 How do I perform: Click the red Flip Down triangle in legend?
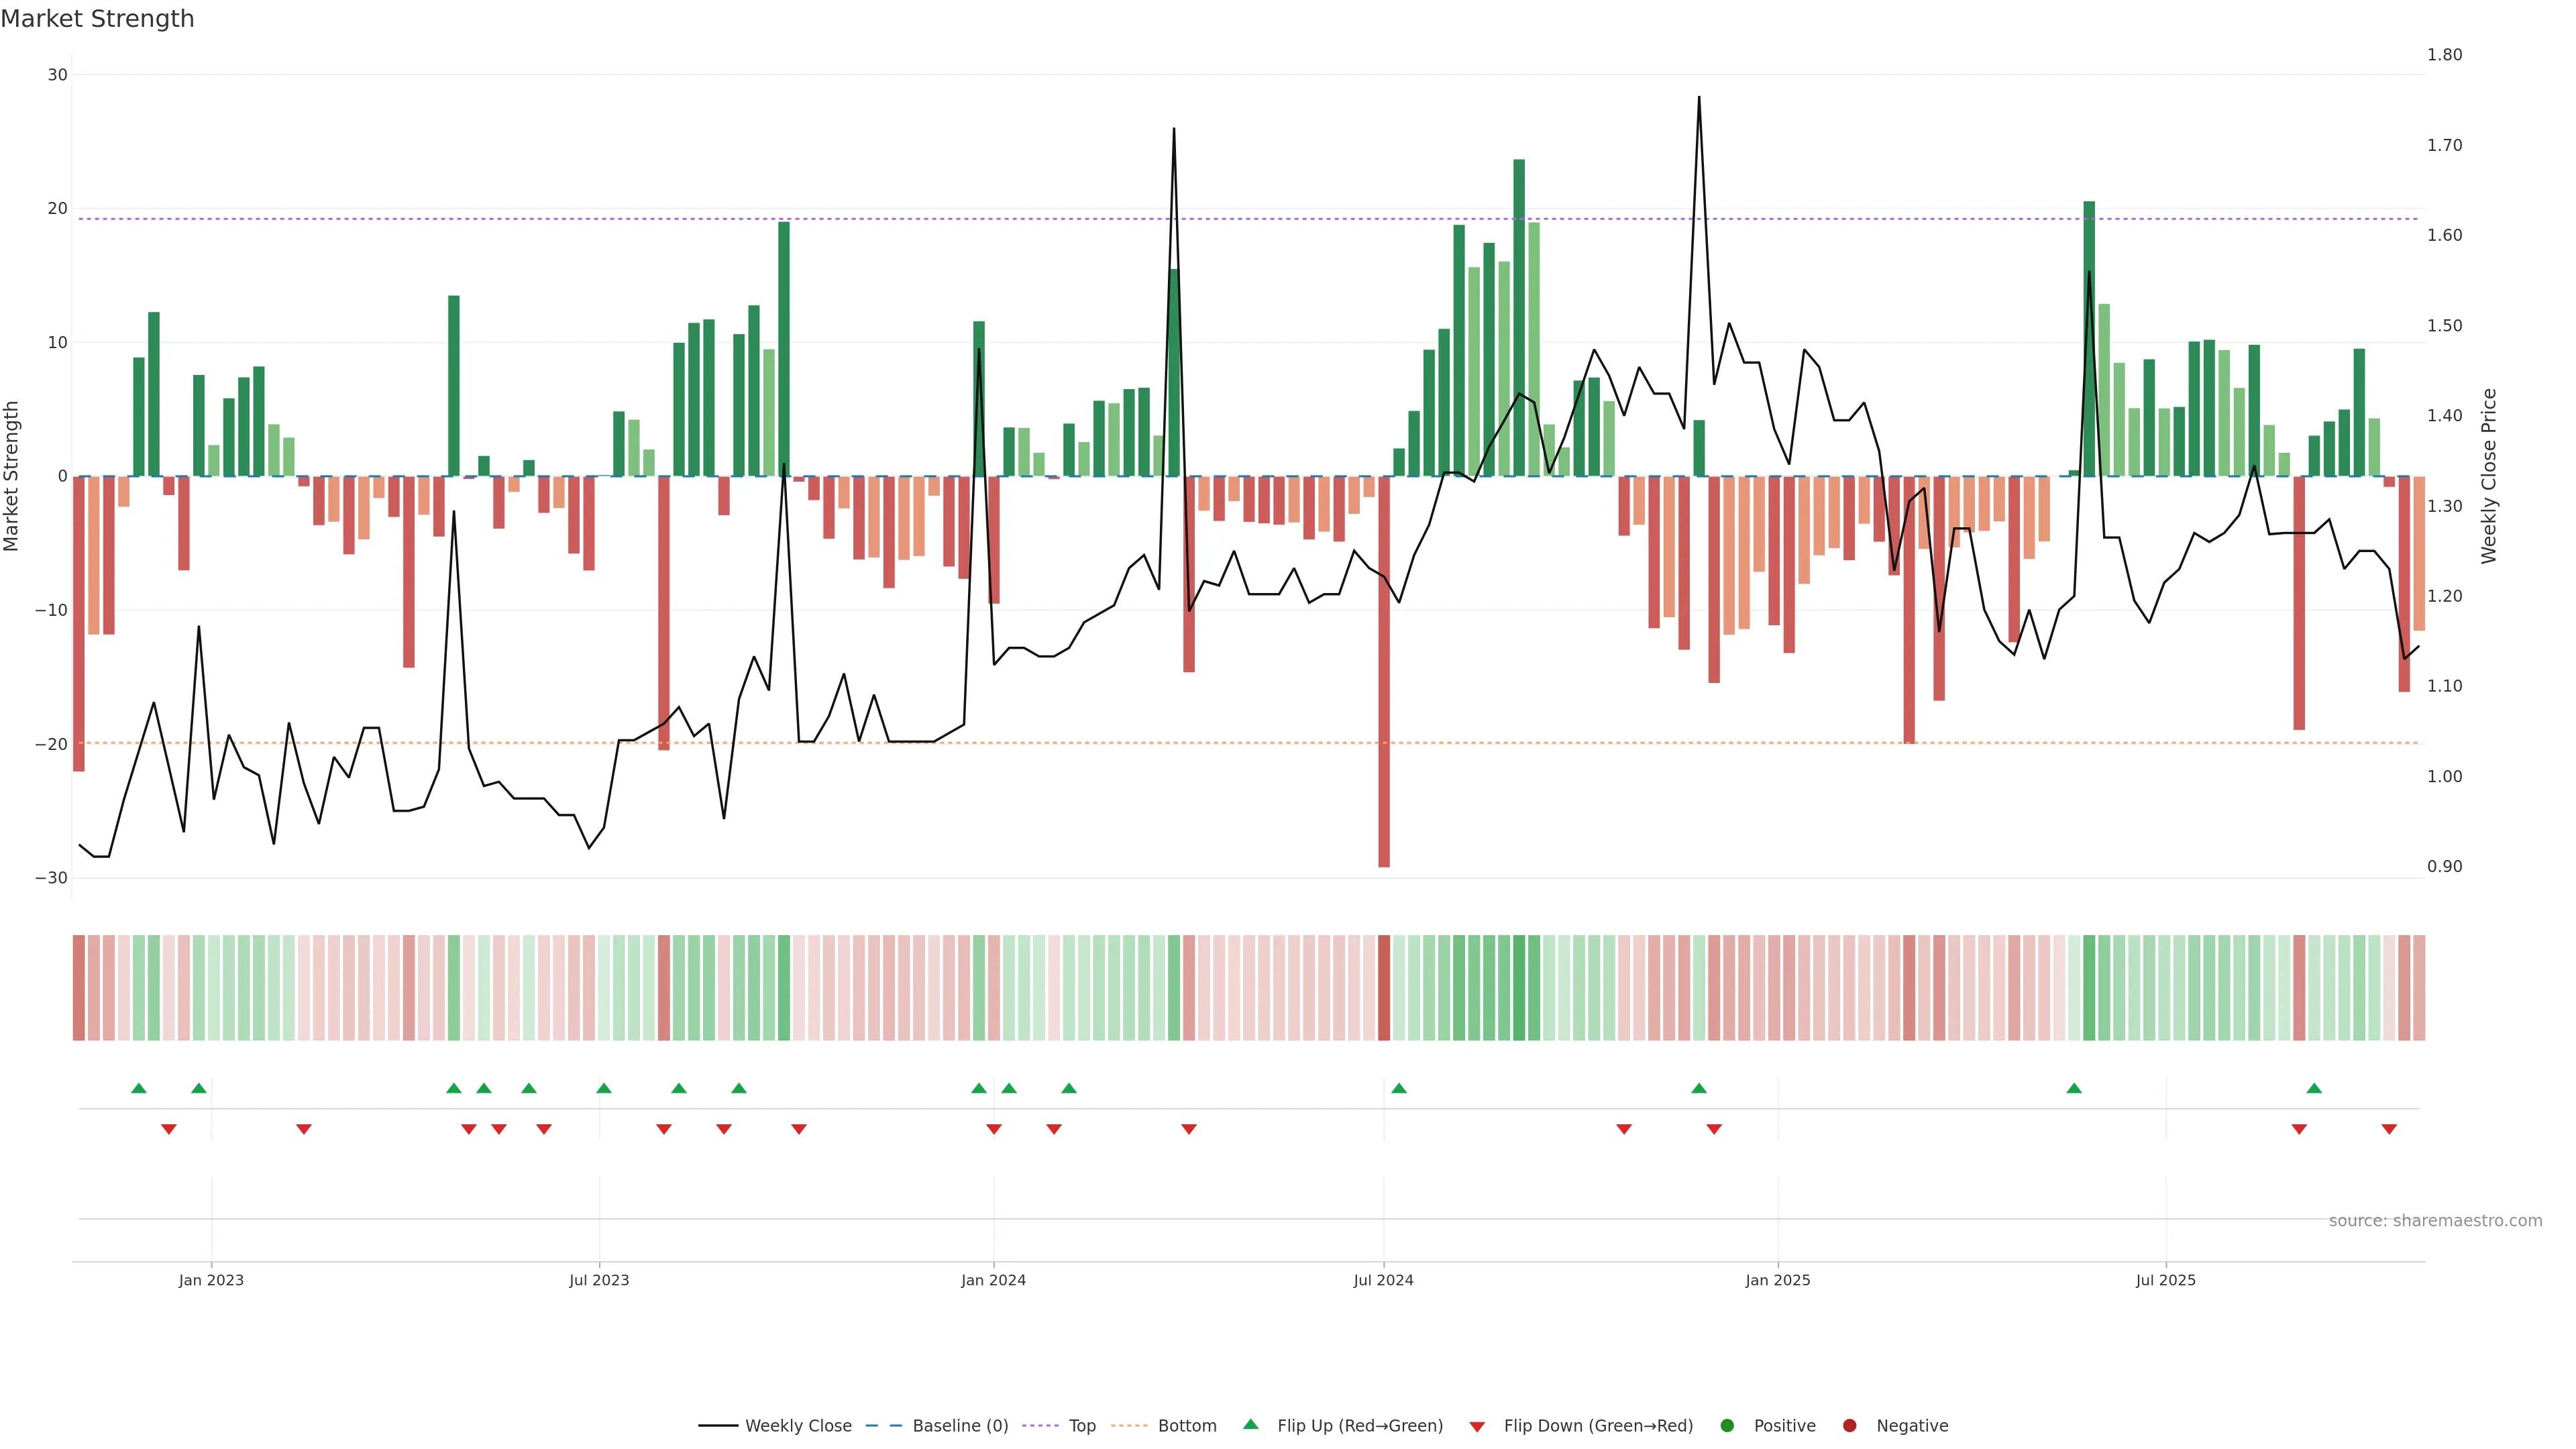[x=1477, y=1426]
